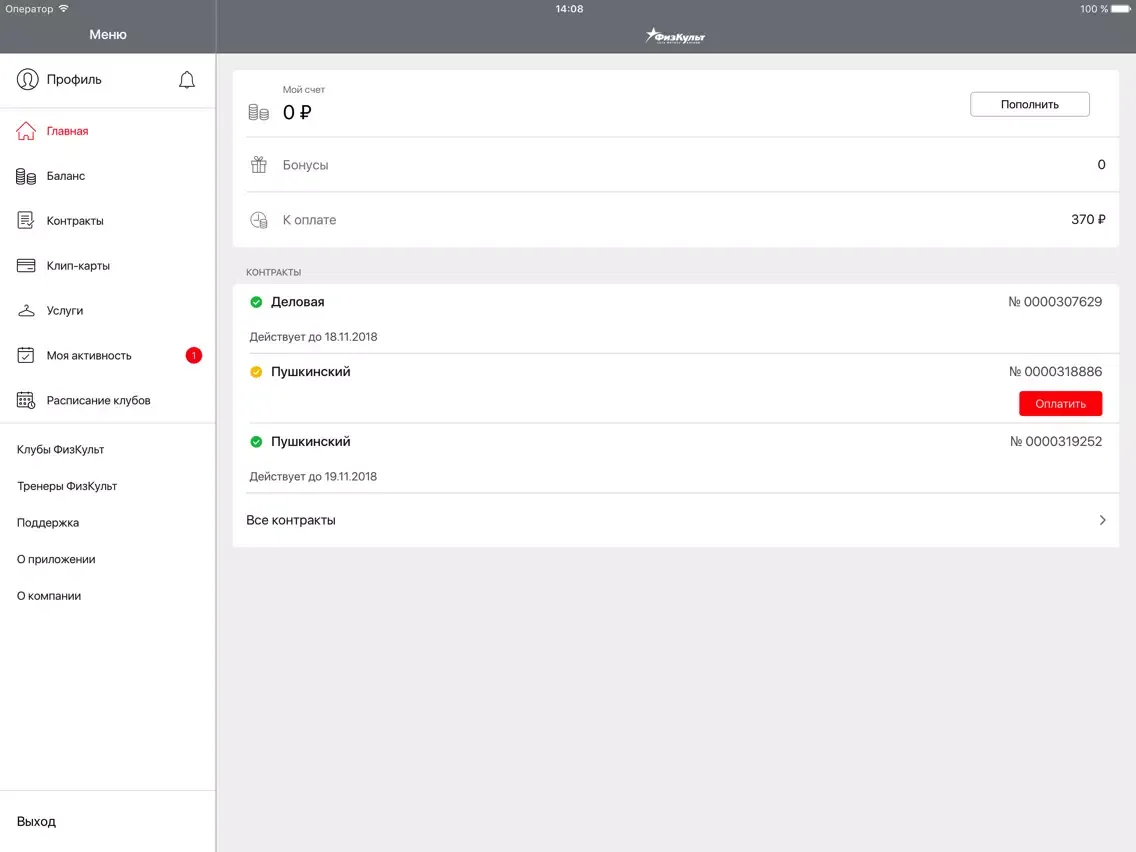This screenshot has width=1136, height=852.
Task: Click the Моя активность calendar-check icon
Action: [26, 356]
